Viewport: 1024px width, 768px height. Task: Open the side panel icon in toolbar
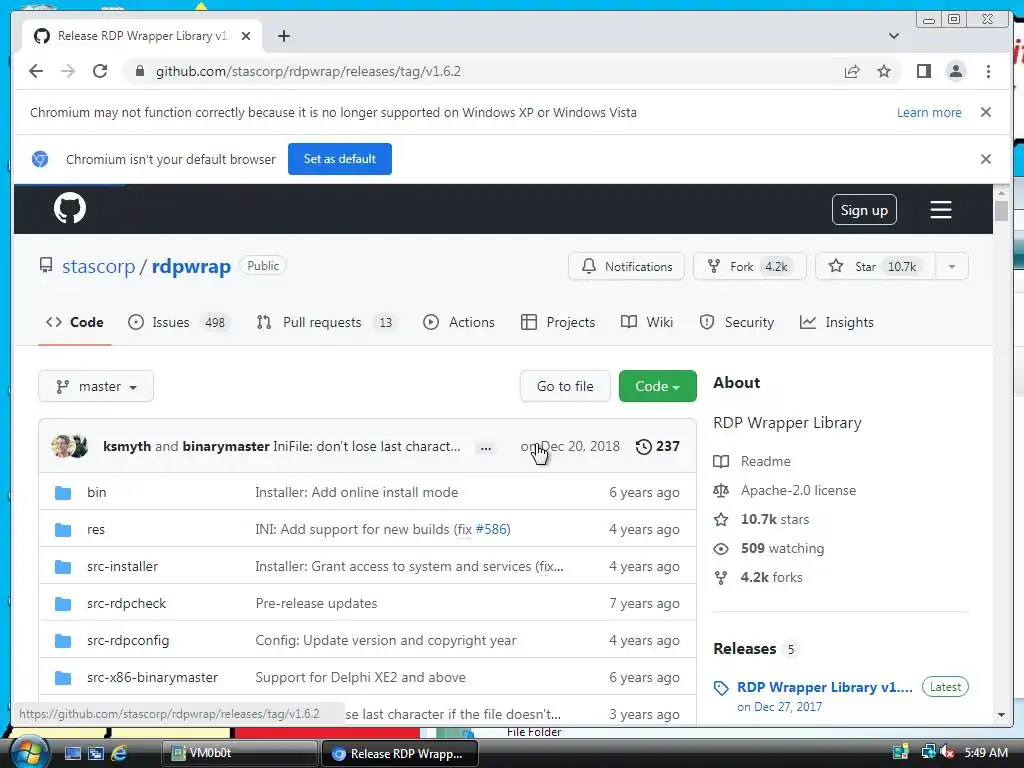pyautogui.click(x=923, y=71)
